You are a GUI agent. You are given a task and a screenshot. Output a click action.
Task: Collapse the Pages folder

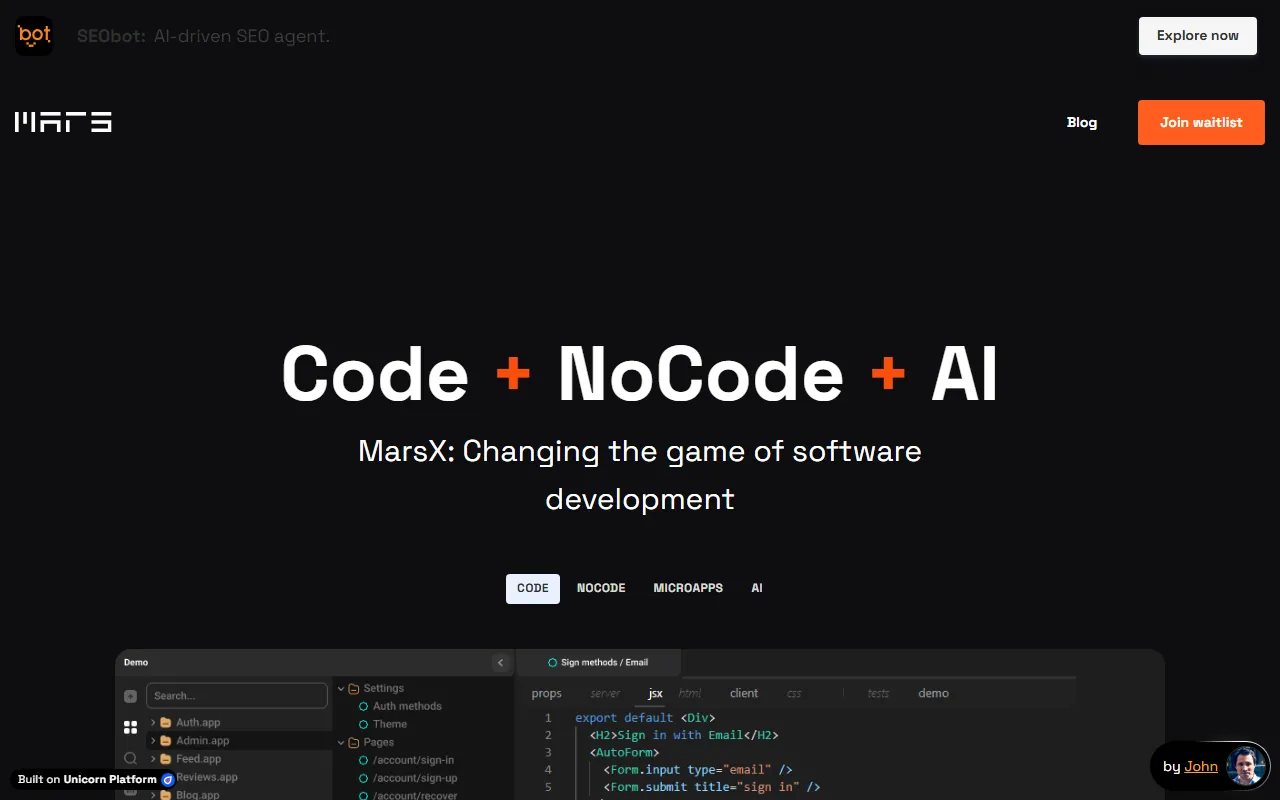(341, 742)
